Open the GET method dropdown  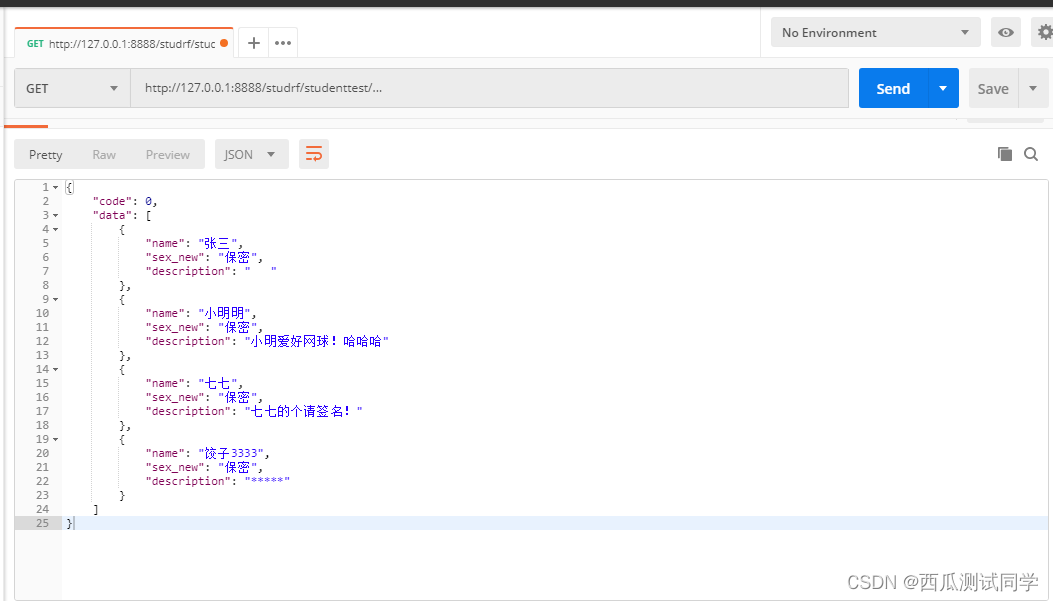[72, 89]
